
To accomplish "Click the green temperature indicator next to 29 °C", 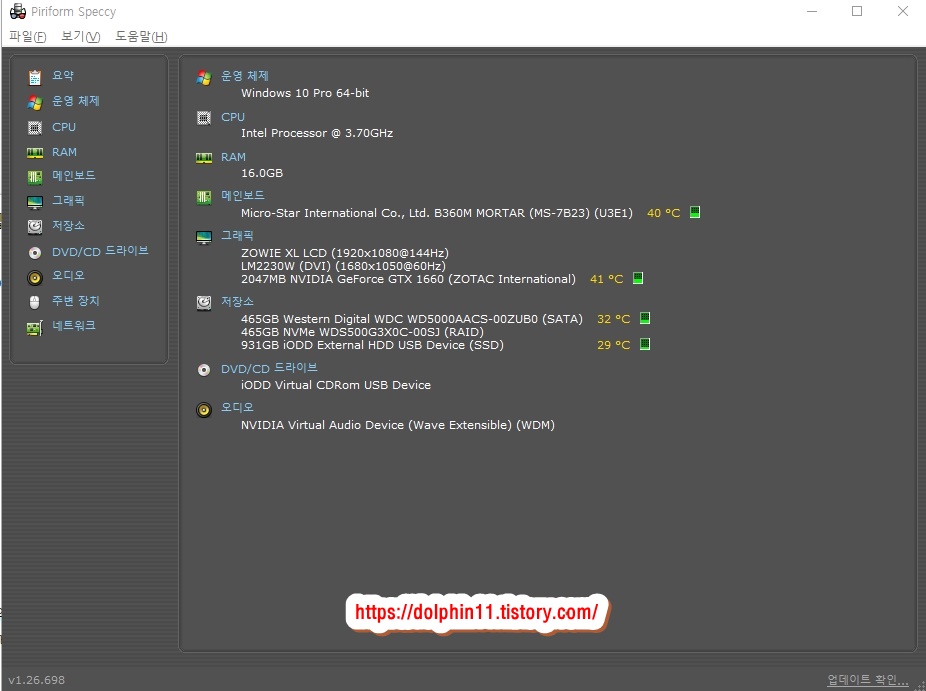I will [x=645, y=344].
